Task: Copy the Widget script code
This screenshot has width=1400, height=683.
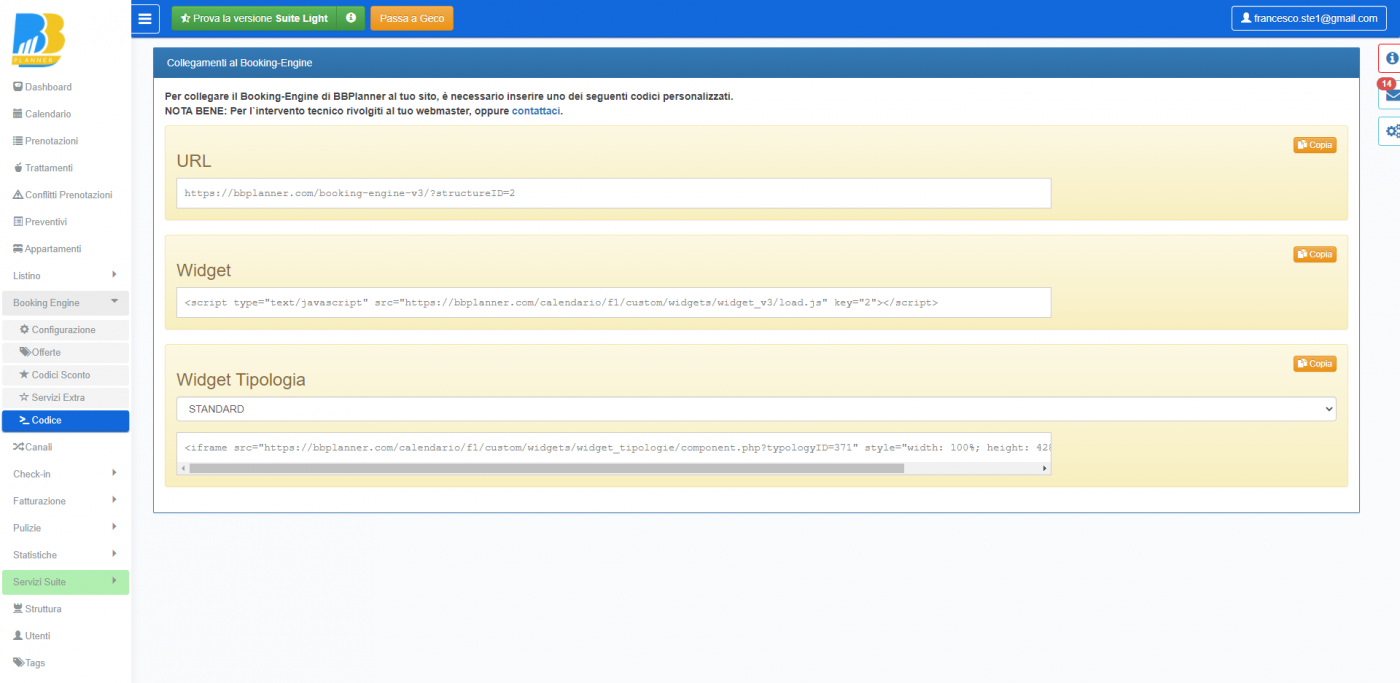Action: (1315, 254)
